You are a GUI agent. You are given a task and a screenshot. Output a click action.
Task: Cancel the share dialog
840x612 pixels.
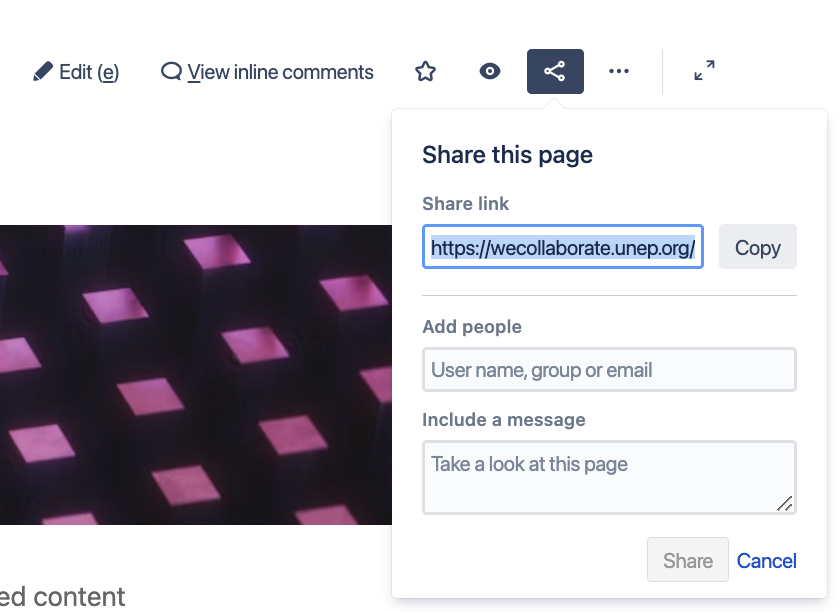pyautogui.click(x=767, y=561)
